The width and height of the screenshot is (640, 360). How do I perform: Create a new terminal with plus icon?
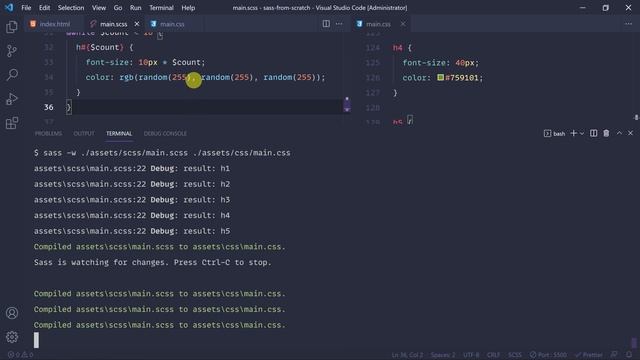click(573, 133)
